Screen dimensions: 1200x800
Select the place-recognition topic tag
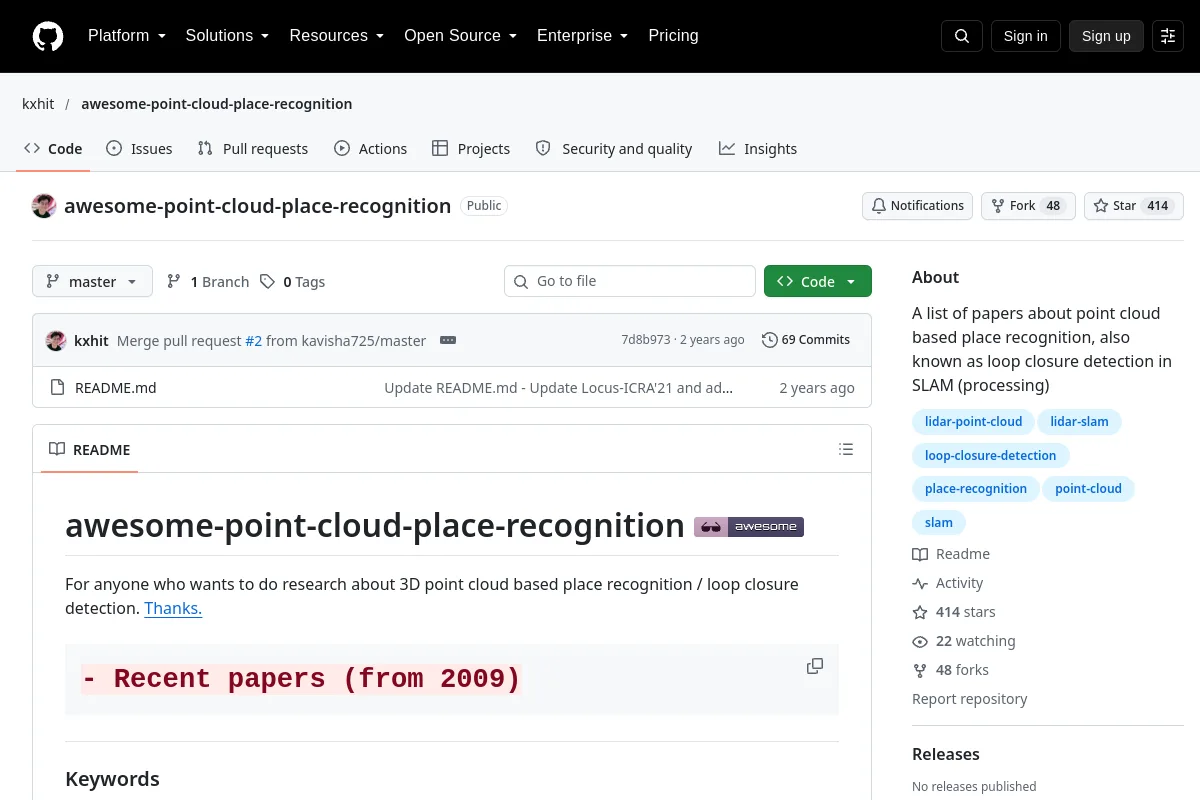pos(975,489)
